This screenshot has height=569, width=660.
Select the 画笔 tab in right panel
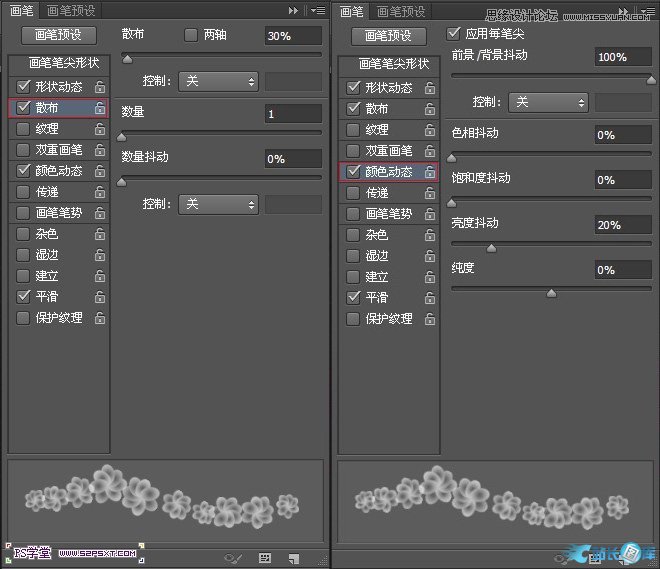351,11
